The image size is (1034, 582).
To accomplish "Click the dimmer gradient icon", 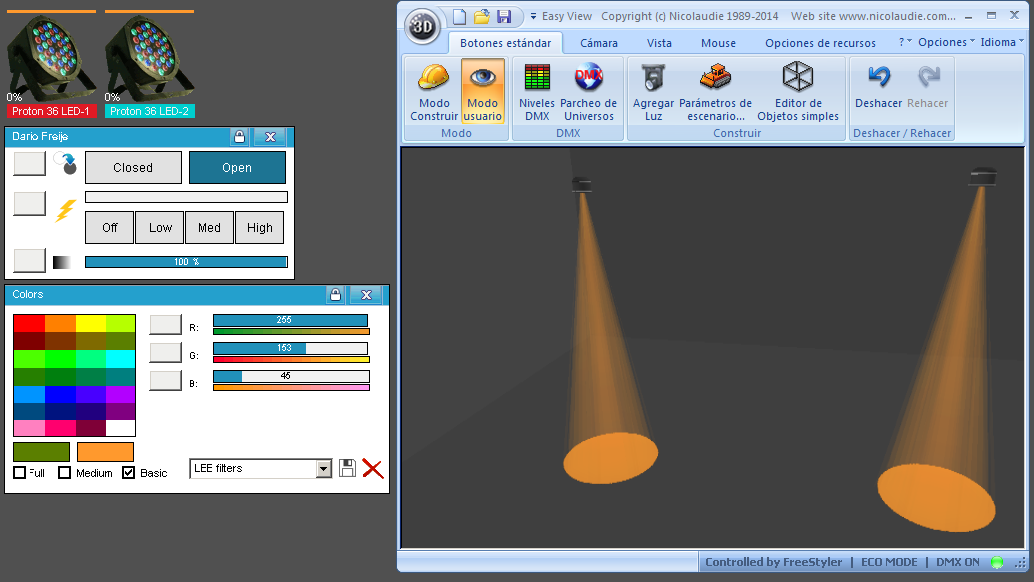I will pos(62,262).
